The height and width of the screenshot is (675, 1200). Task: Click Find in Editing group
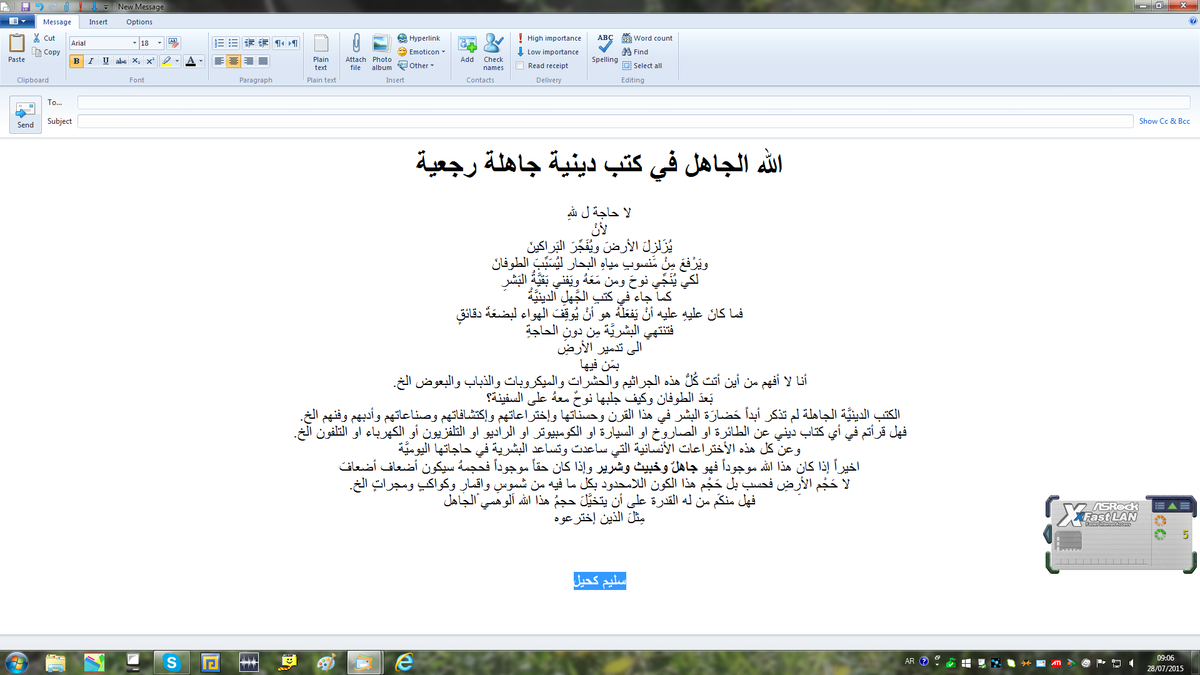[635, 52]
